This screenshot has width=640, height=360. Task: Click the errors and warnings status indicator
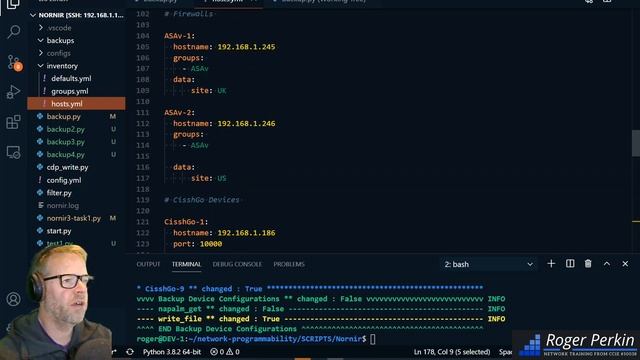point(224,351)
